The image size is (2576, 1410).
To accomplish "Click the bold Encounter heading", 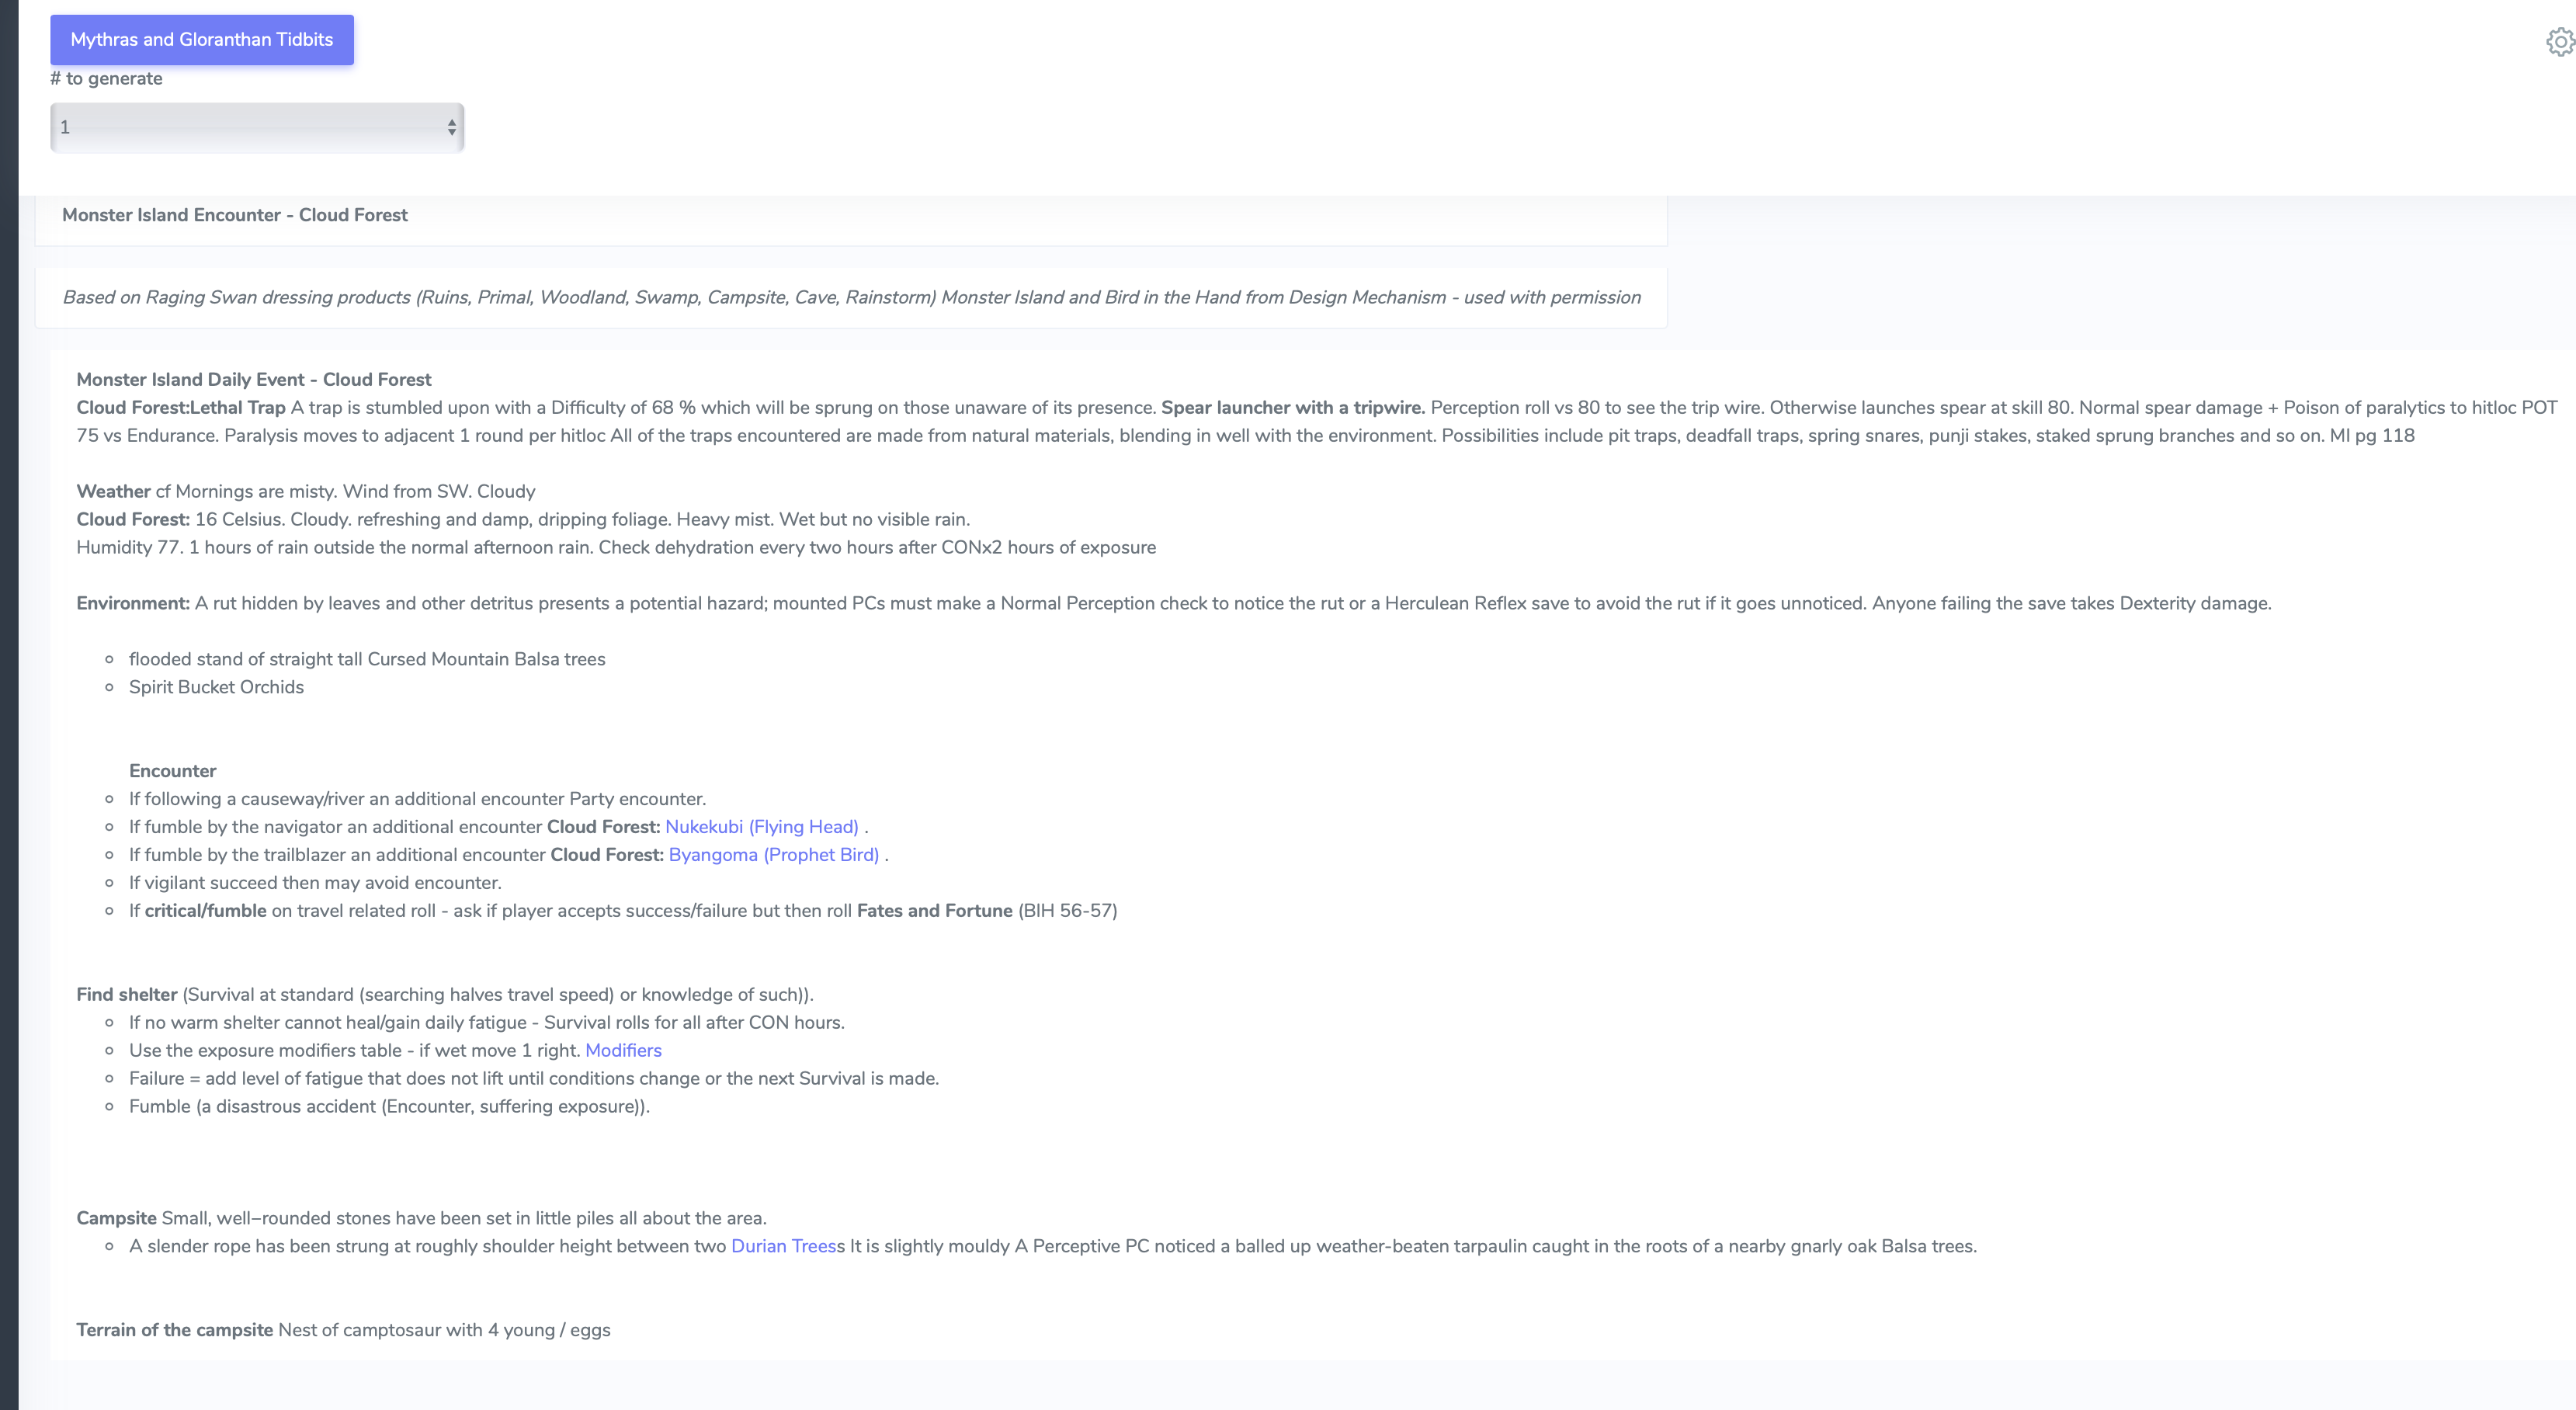I will 172,771.
